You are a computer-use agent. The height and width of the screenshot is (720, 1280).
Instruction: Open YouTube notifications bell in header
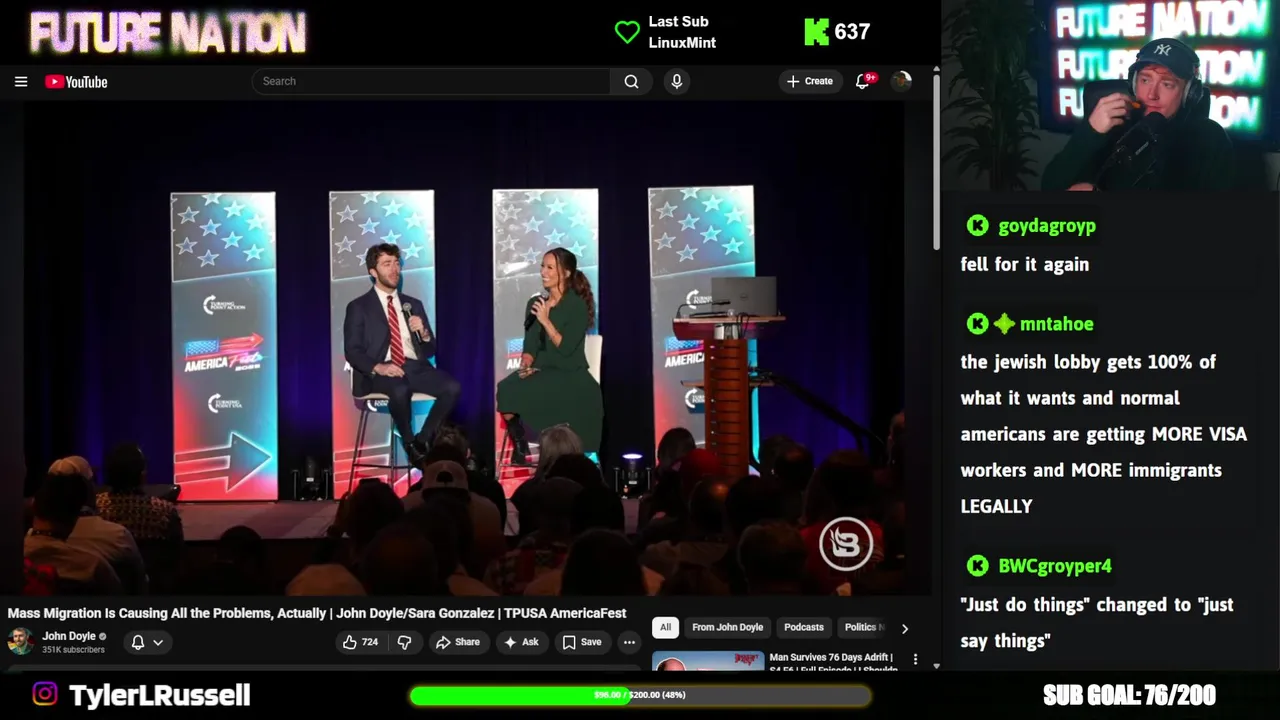(863, 81)
